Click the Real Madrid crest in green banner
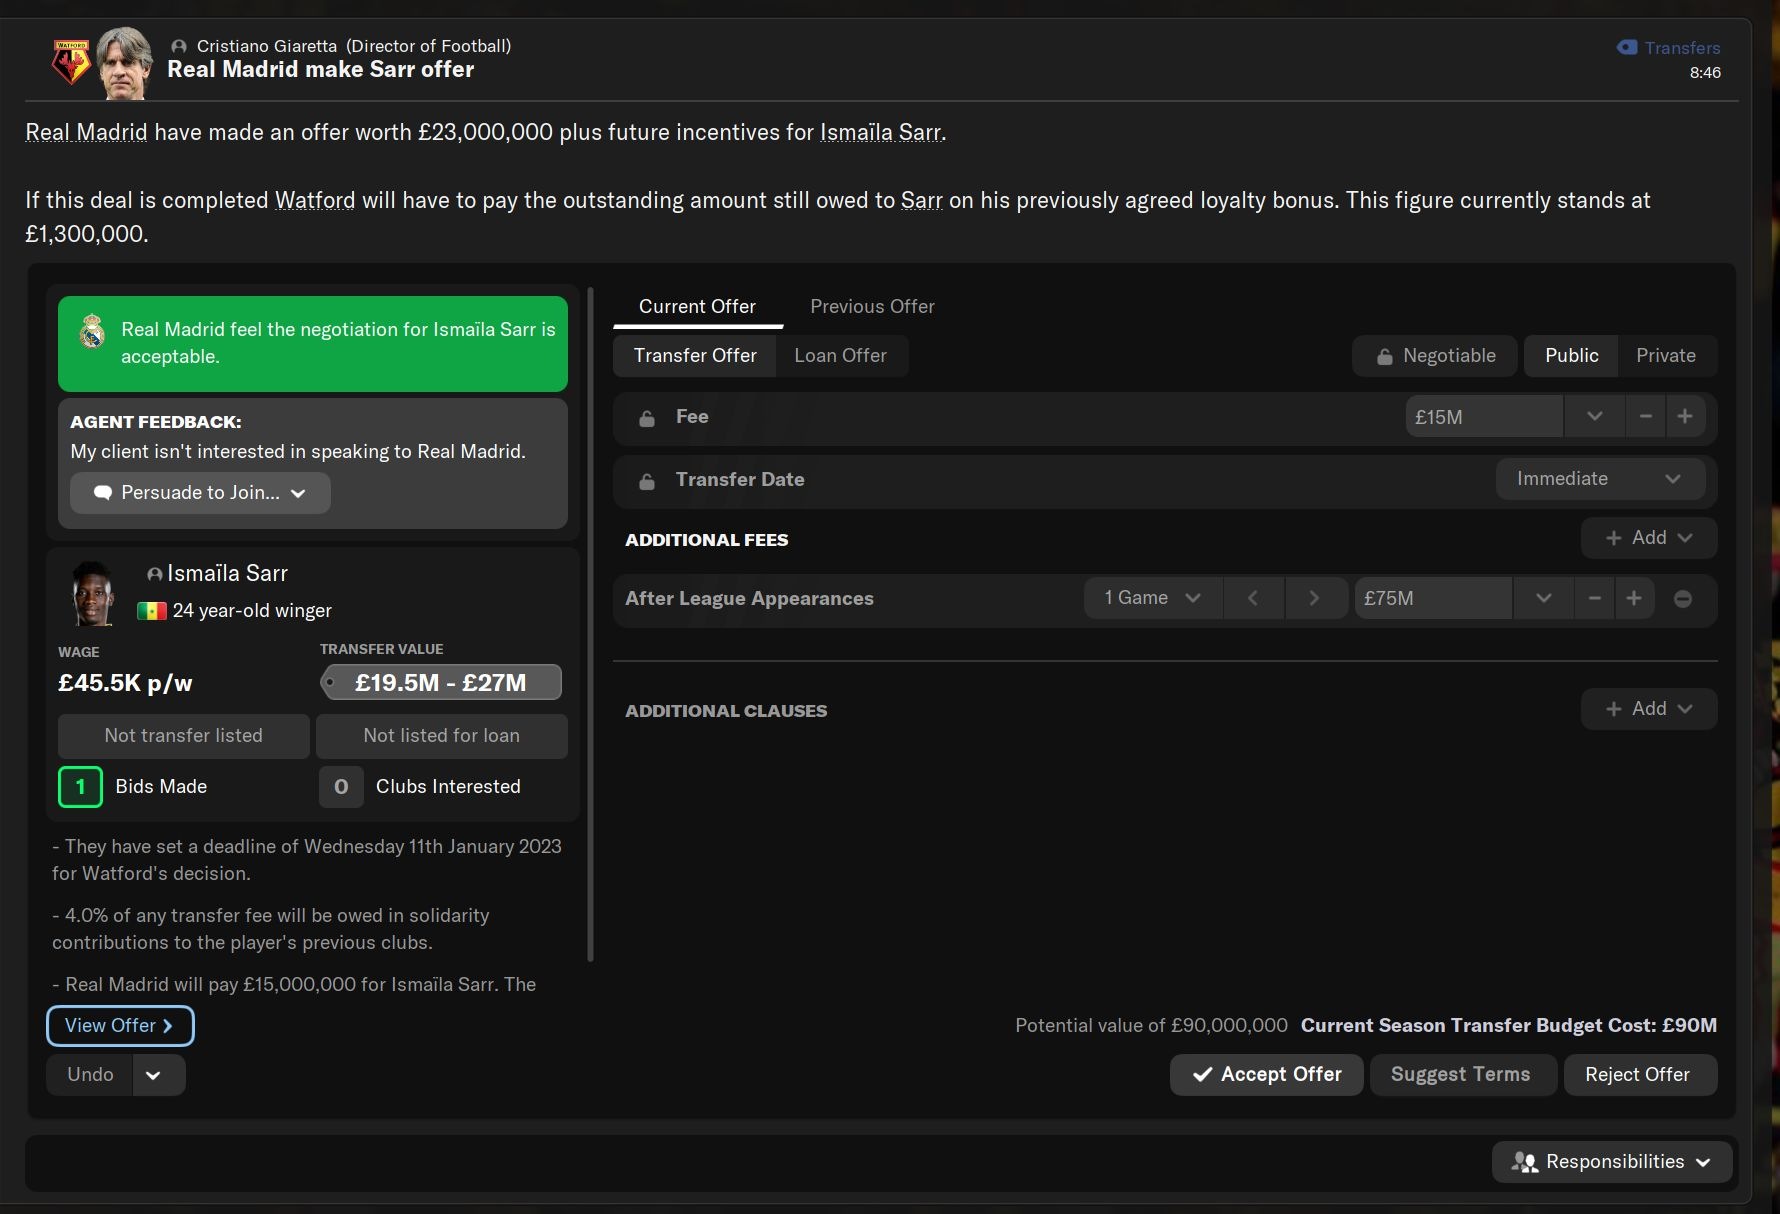 pos(92,331)
